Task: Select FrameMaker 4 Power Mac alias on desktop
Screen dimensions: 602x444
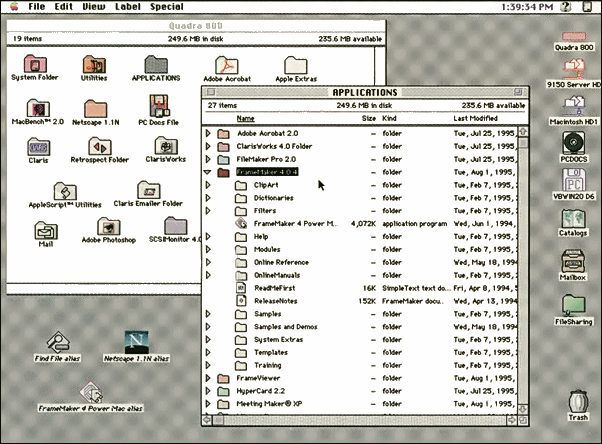Action: 91,392
